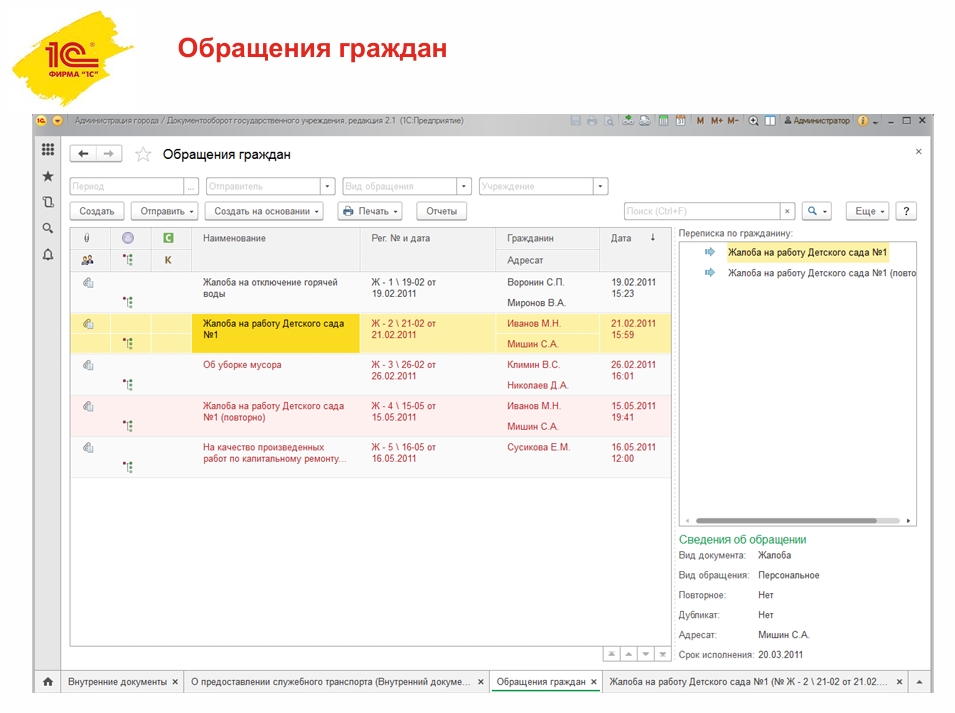This screenshot has width=955, height=713.
Task: Open History icon in left sidebar
Action: [x=47, y=202]
